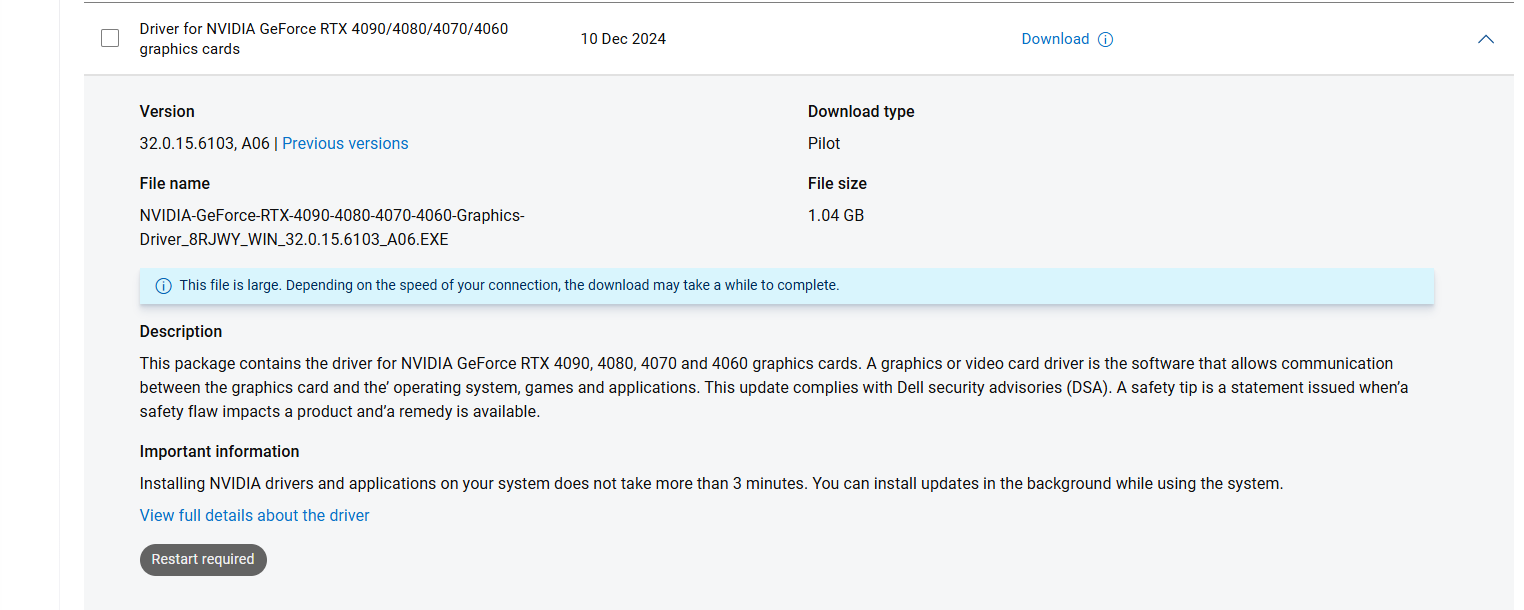
Task: Click the description paragraph about the driver package
Action: (774, 387)
